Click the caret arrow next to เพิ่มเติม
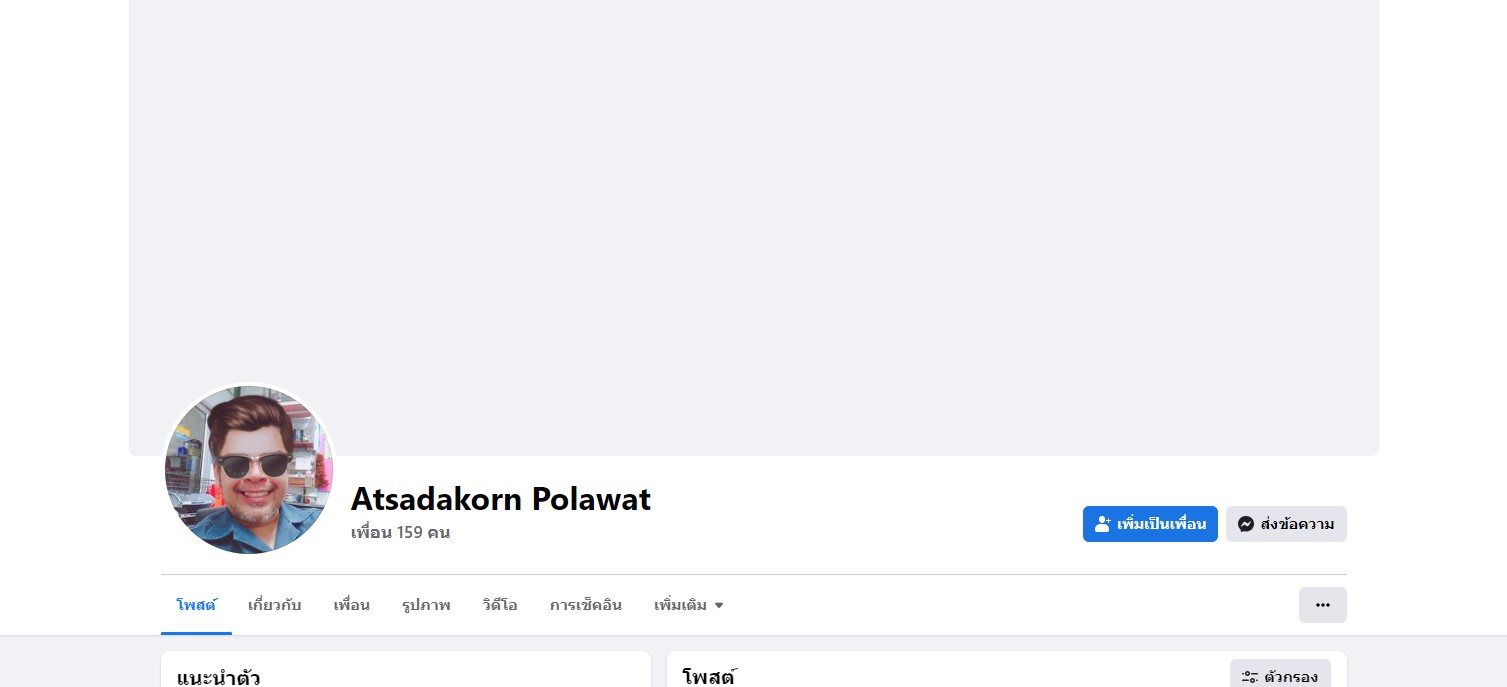Viewport: 1507px width, 687px height. coord(719,606)
